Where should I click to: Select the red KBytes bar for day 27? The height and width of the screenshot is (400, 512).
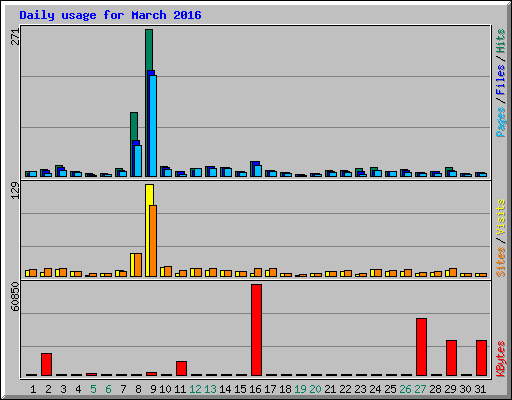[x=421, y=347]
